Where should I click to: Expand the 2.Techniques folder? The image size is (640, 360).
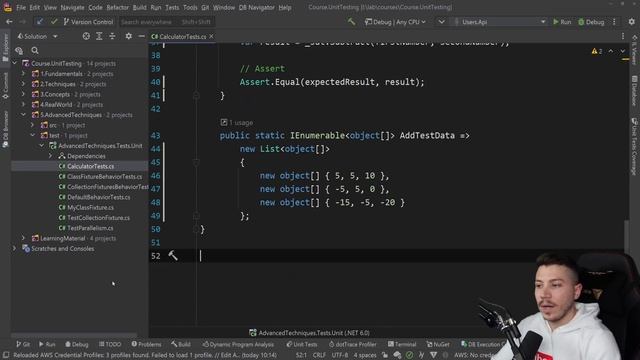coord(24,84)
